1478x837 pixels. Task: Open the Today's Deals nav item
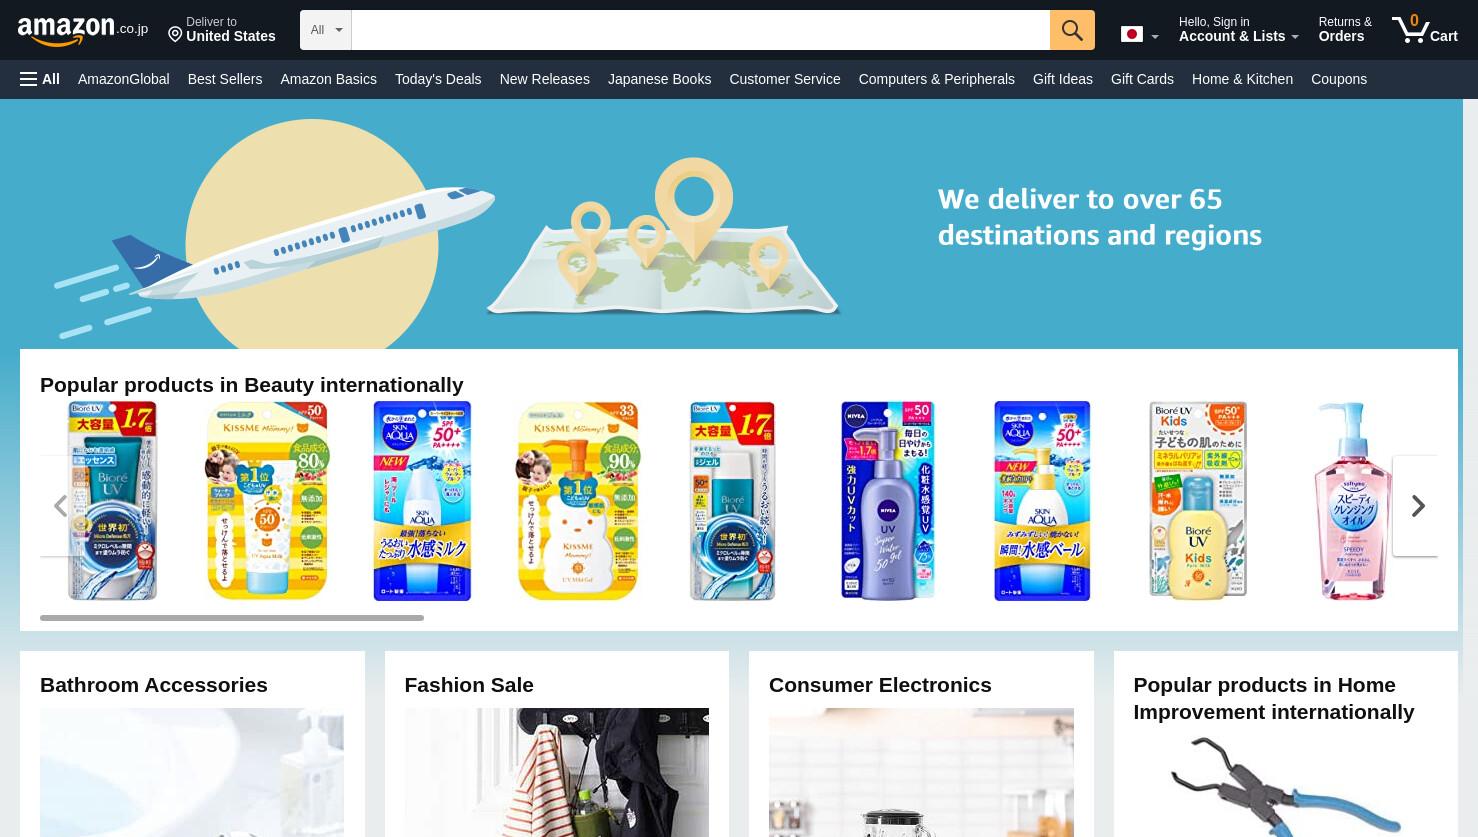point(438,79)
